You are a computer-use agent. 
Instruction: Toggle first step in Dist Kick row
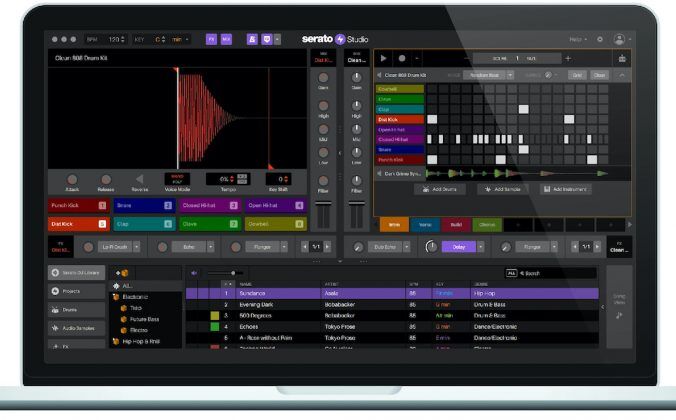pos(432,119)
